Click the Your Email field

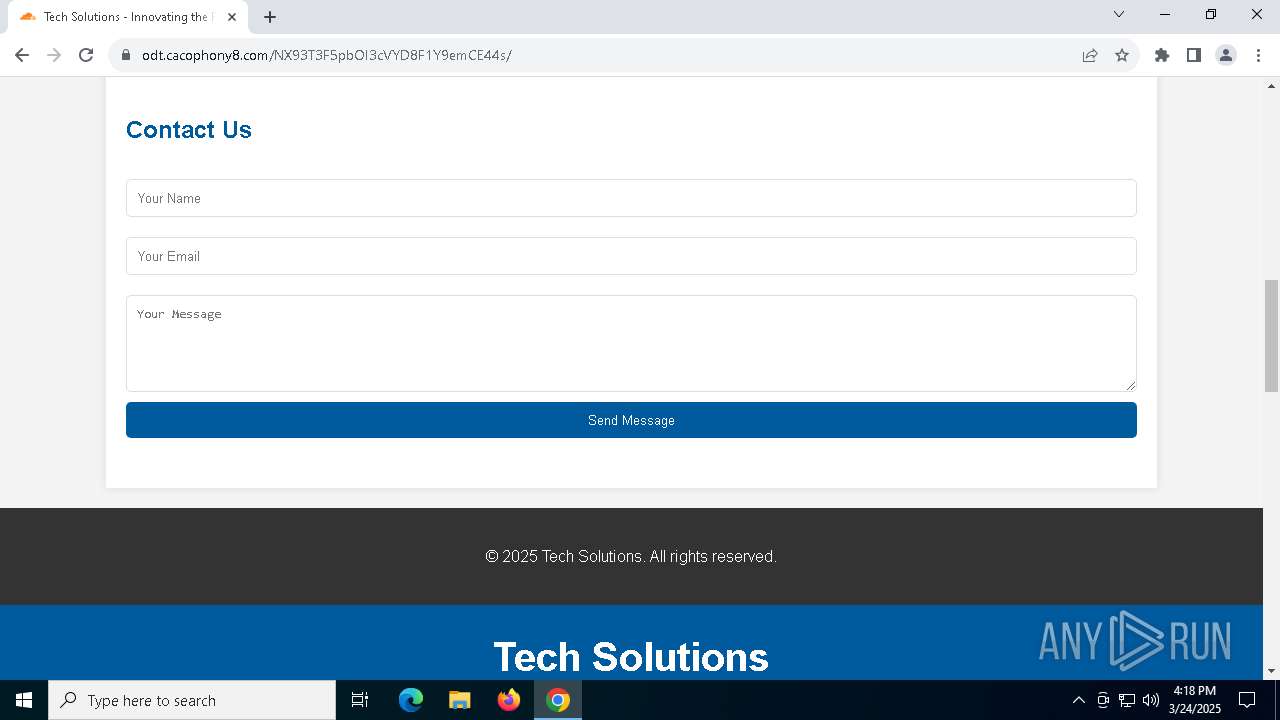point(631,256)
